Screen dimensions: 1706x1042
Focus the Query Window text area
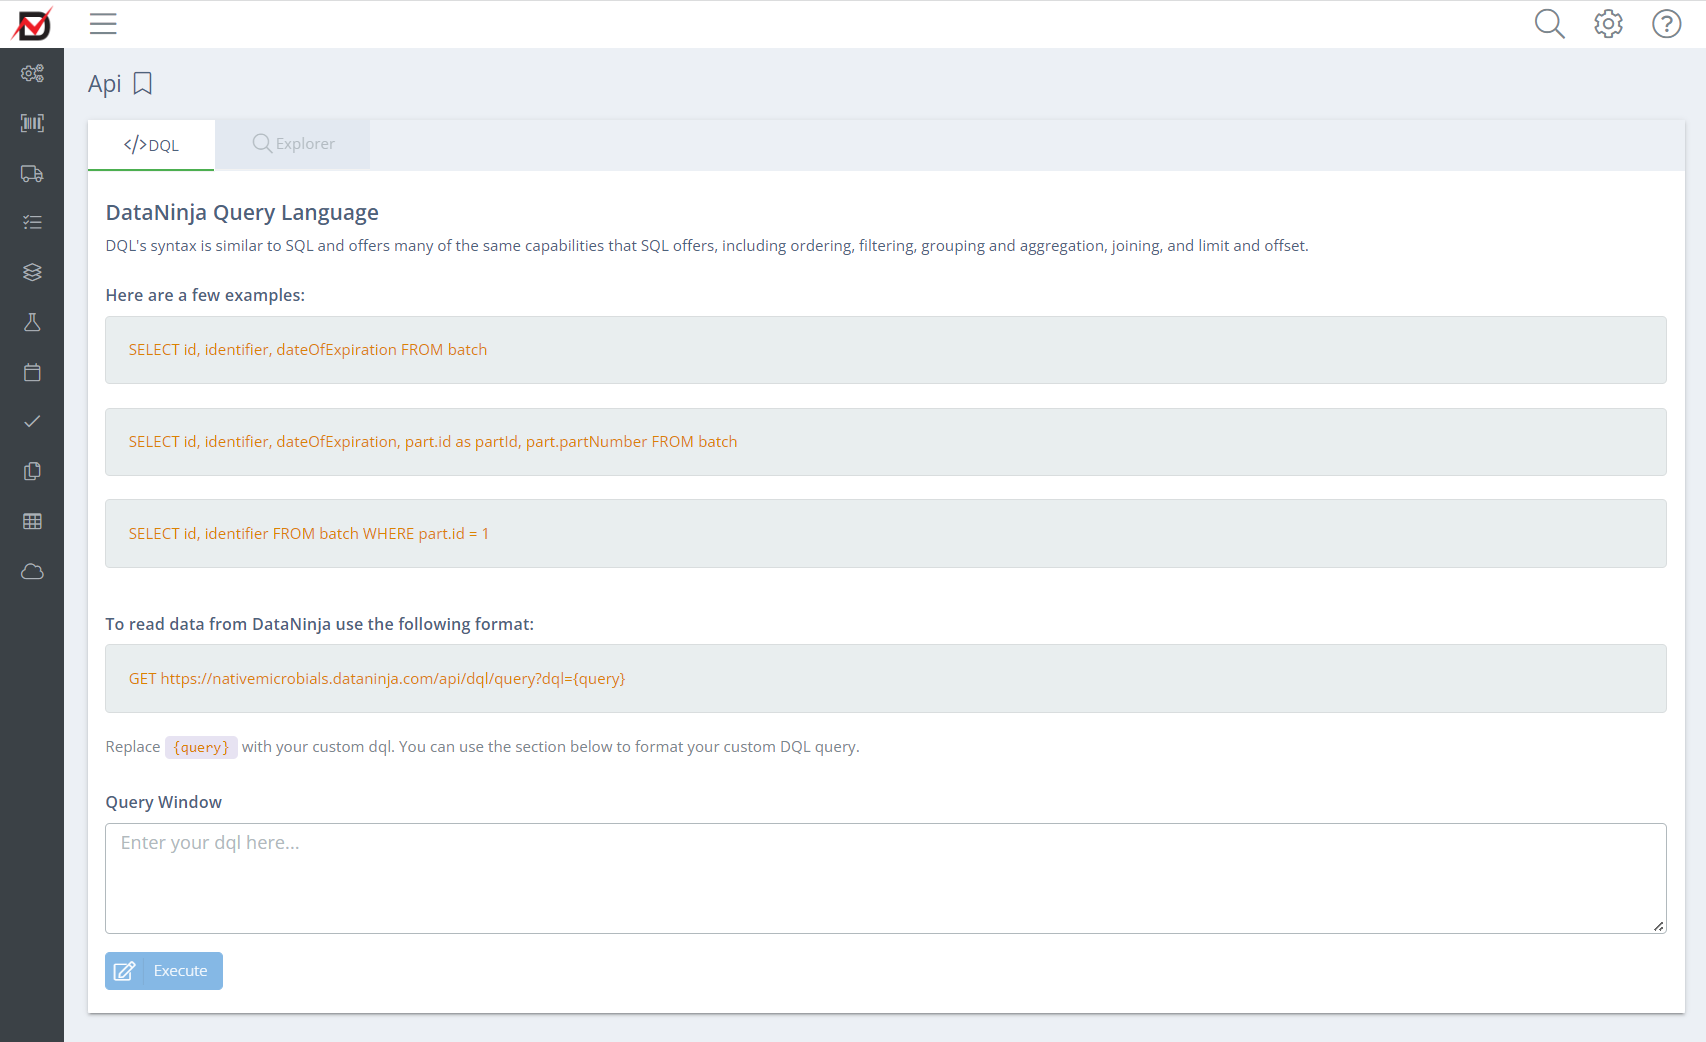coord(886,878)
